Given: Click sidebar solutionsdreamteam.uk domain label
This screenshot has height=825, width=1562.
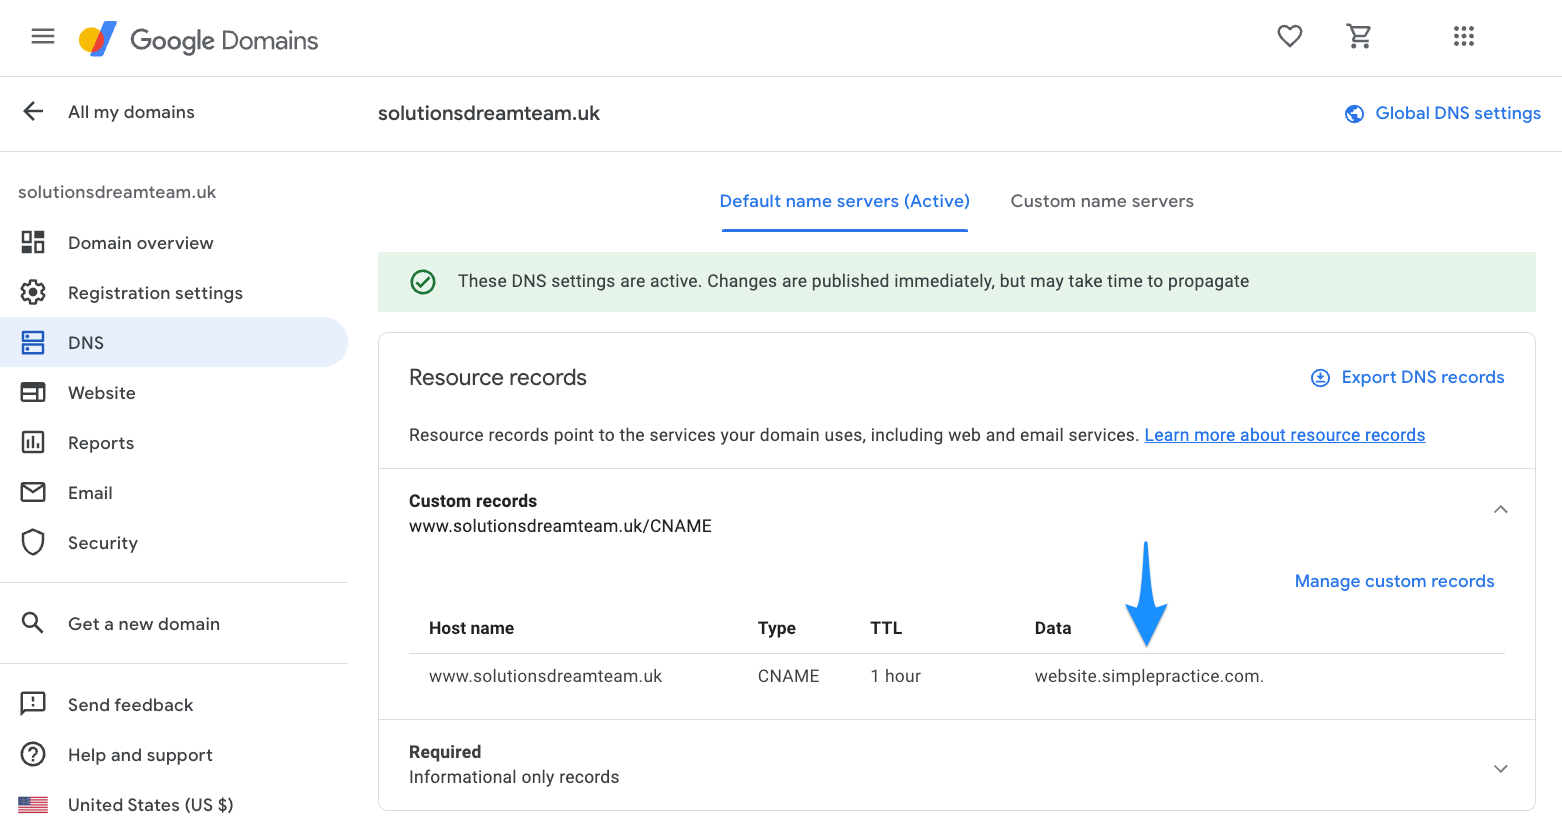Looking at the screenshot, I should [x=117, y=192].
